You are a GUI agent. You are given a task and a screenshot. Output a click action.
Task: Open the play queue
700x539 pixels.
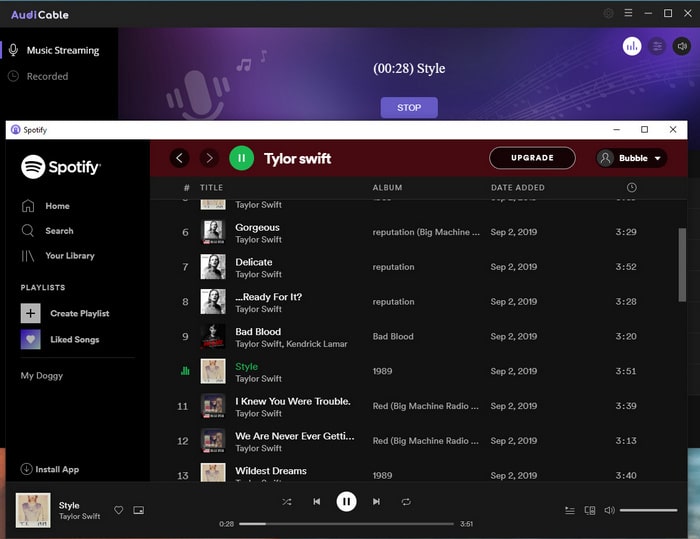click(570, 510)
